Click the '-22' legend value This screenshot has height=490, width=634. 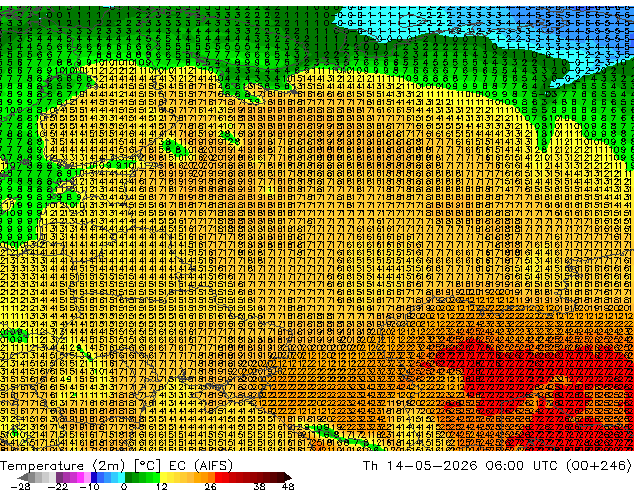pos(58,486)
